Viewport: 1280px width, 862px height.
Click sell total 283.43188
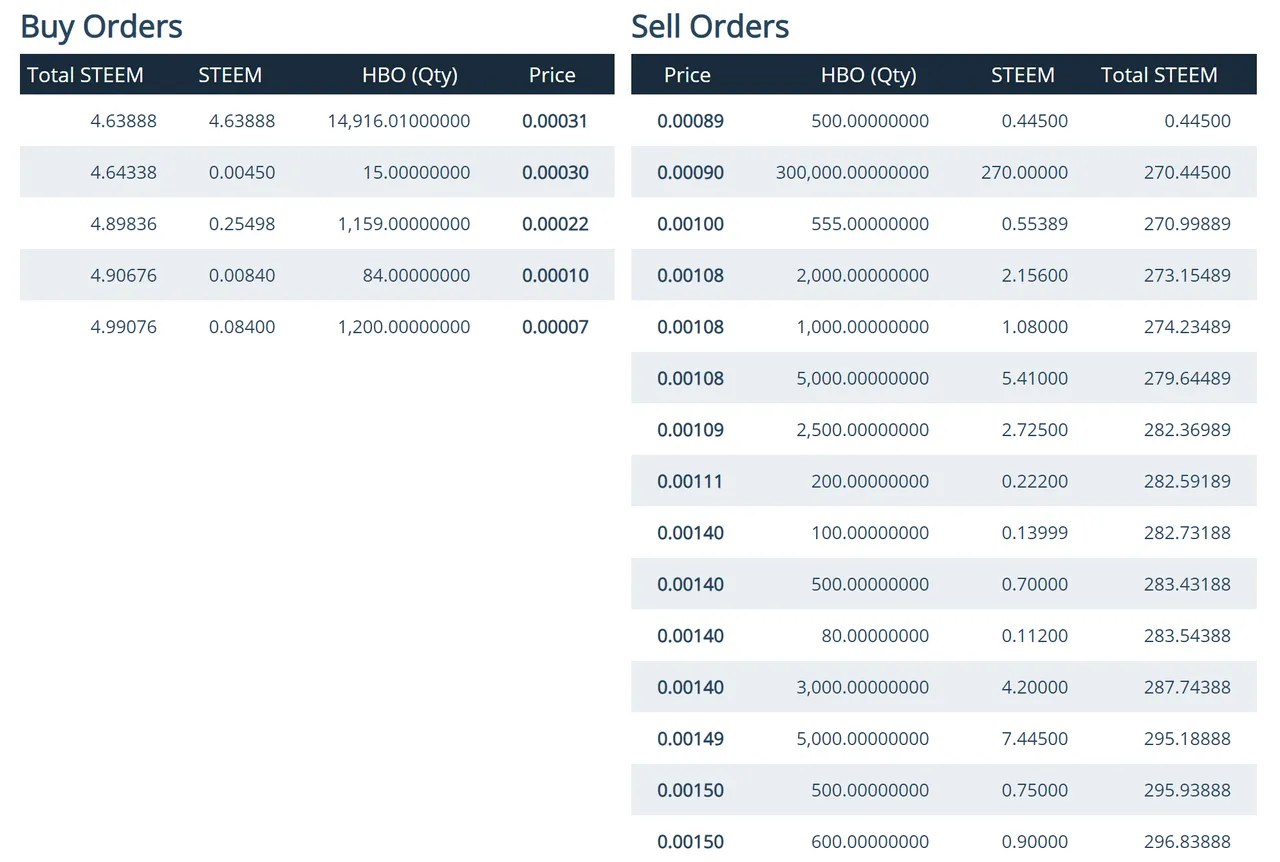coord(1187,585)
